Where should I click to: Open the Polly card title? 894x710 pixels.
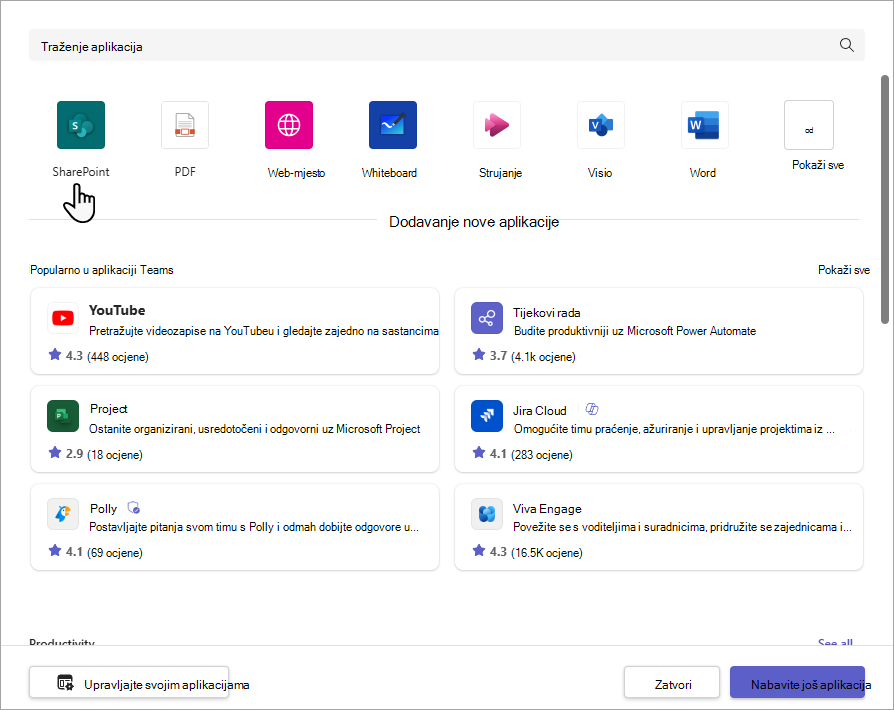point(103,508)
